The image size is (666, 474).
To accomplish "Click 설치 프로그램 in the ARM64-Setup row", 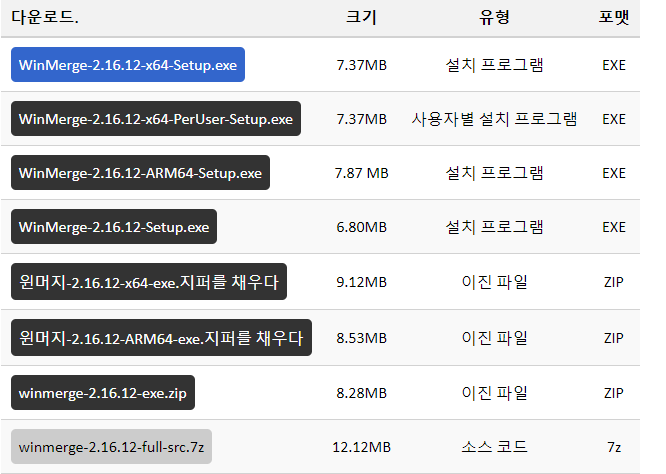I will pyautogui.click(x=494, y=173).
